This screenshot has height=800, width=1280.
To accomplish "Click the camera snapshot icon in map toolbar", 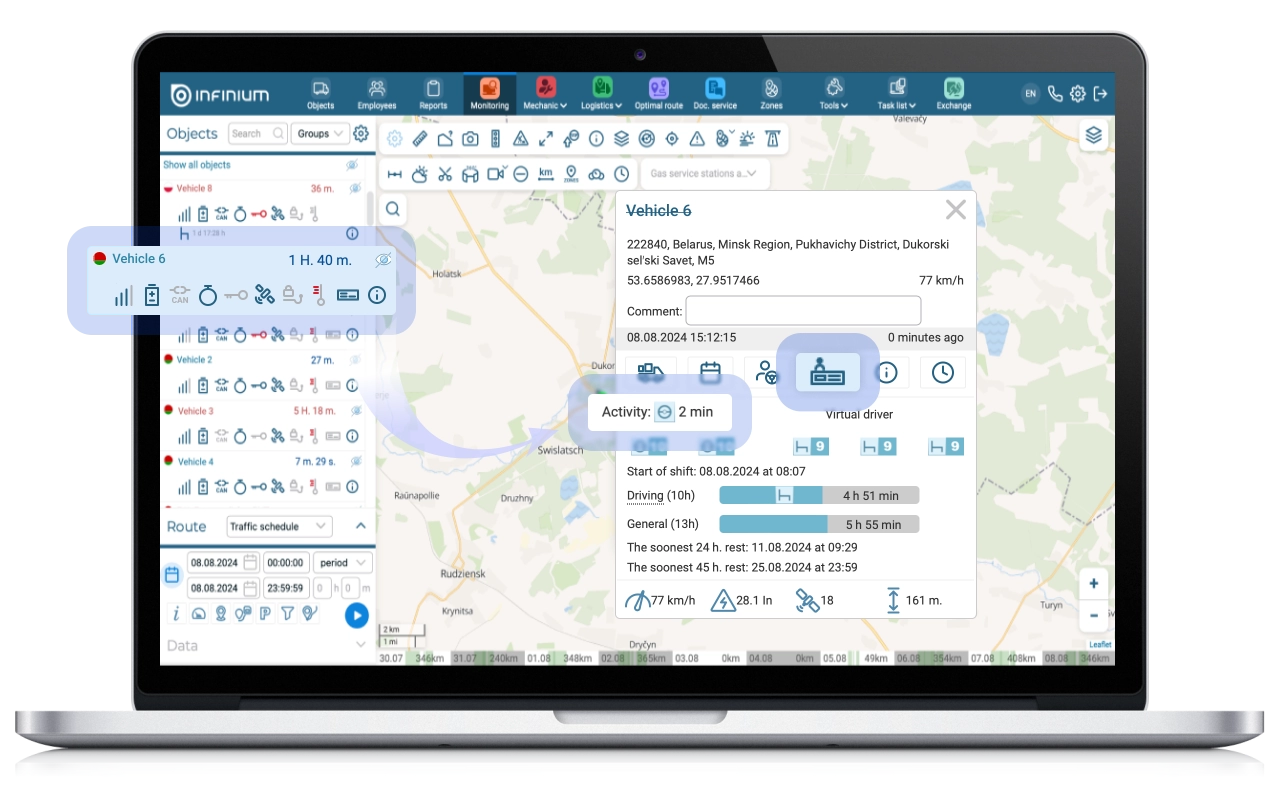I will coord(470,139).
